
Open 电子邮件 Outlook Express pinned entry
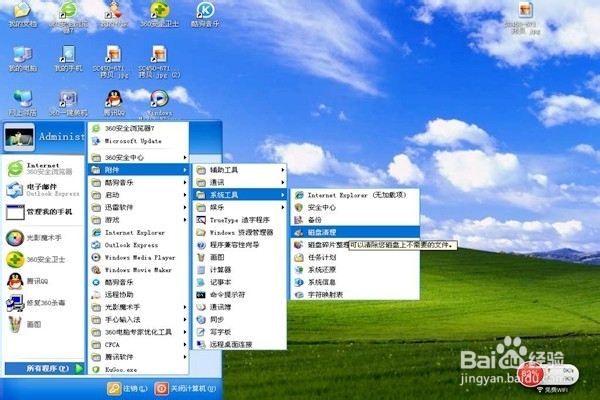[x=44, y=190]
